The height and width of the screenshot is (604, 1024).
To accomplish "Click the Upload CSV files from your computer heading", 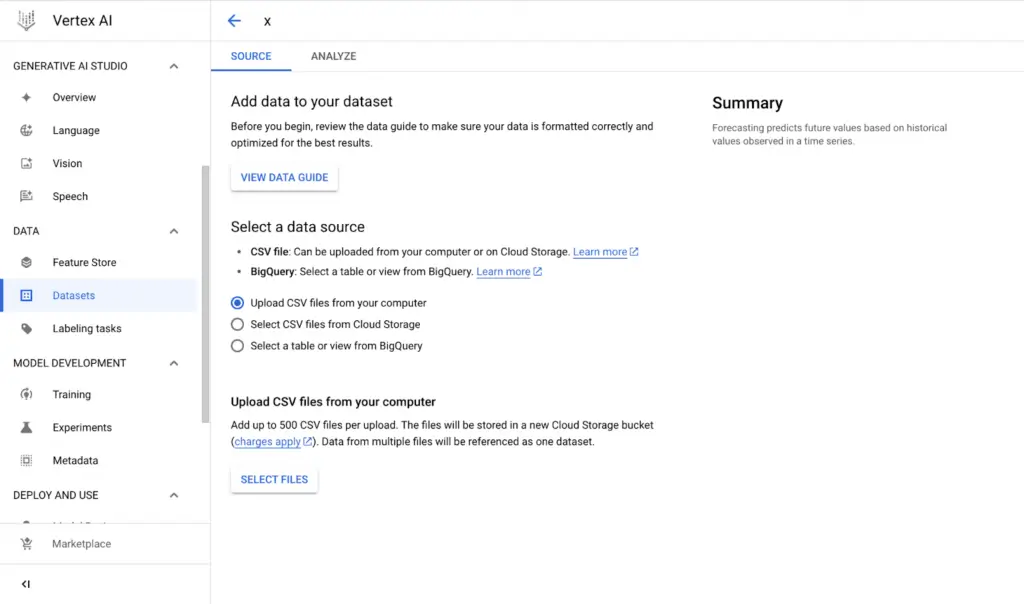I will point(333,402).
